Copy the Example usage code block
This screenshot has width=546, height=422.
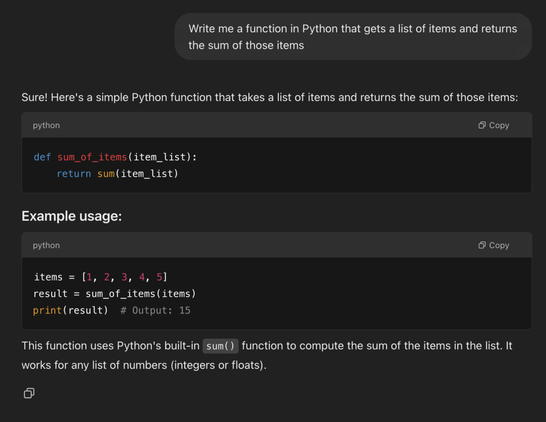click(493, 245)
